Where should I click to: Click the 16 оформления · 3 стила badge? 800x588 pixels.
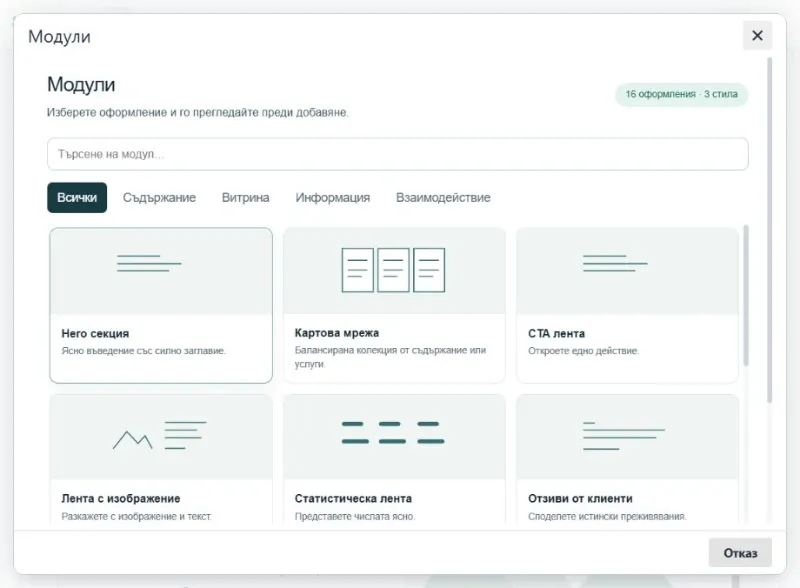(x=681, y=94)
